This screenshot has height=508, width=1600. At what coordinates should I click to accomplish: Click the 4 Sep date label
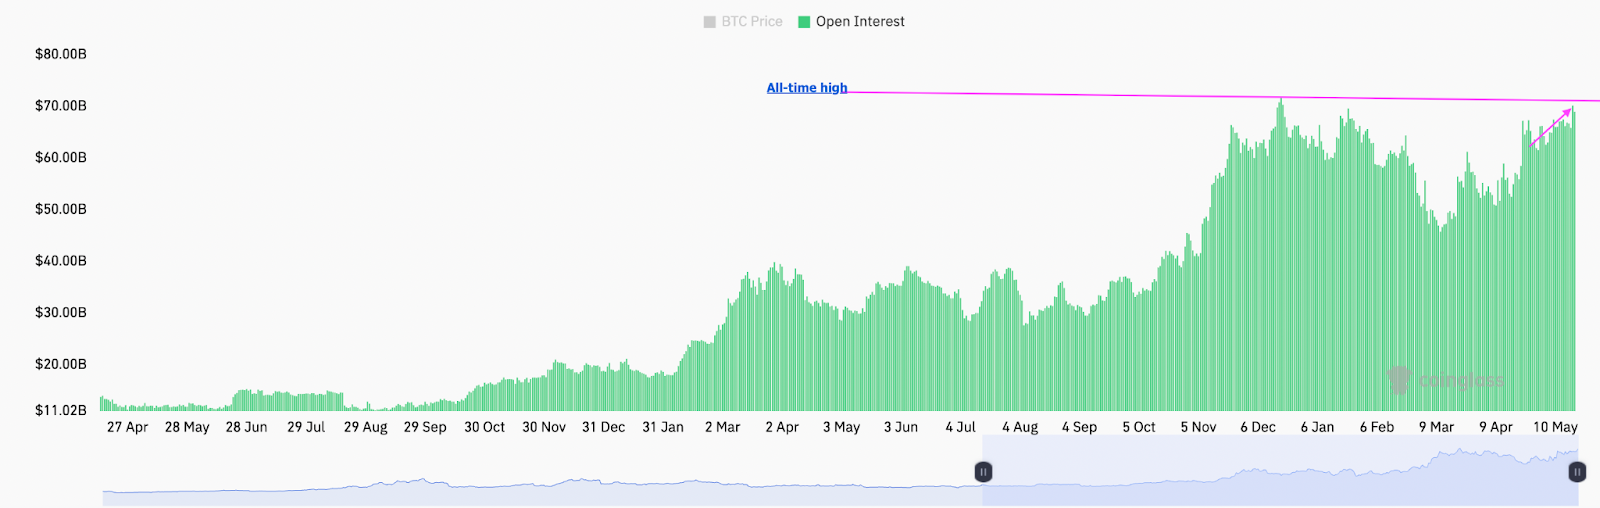coord(1080,427)
